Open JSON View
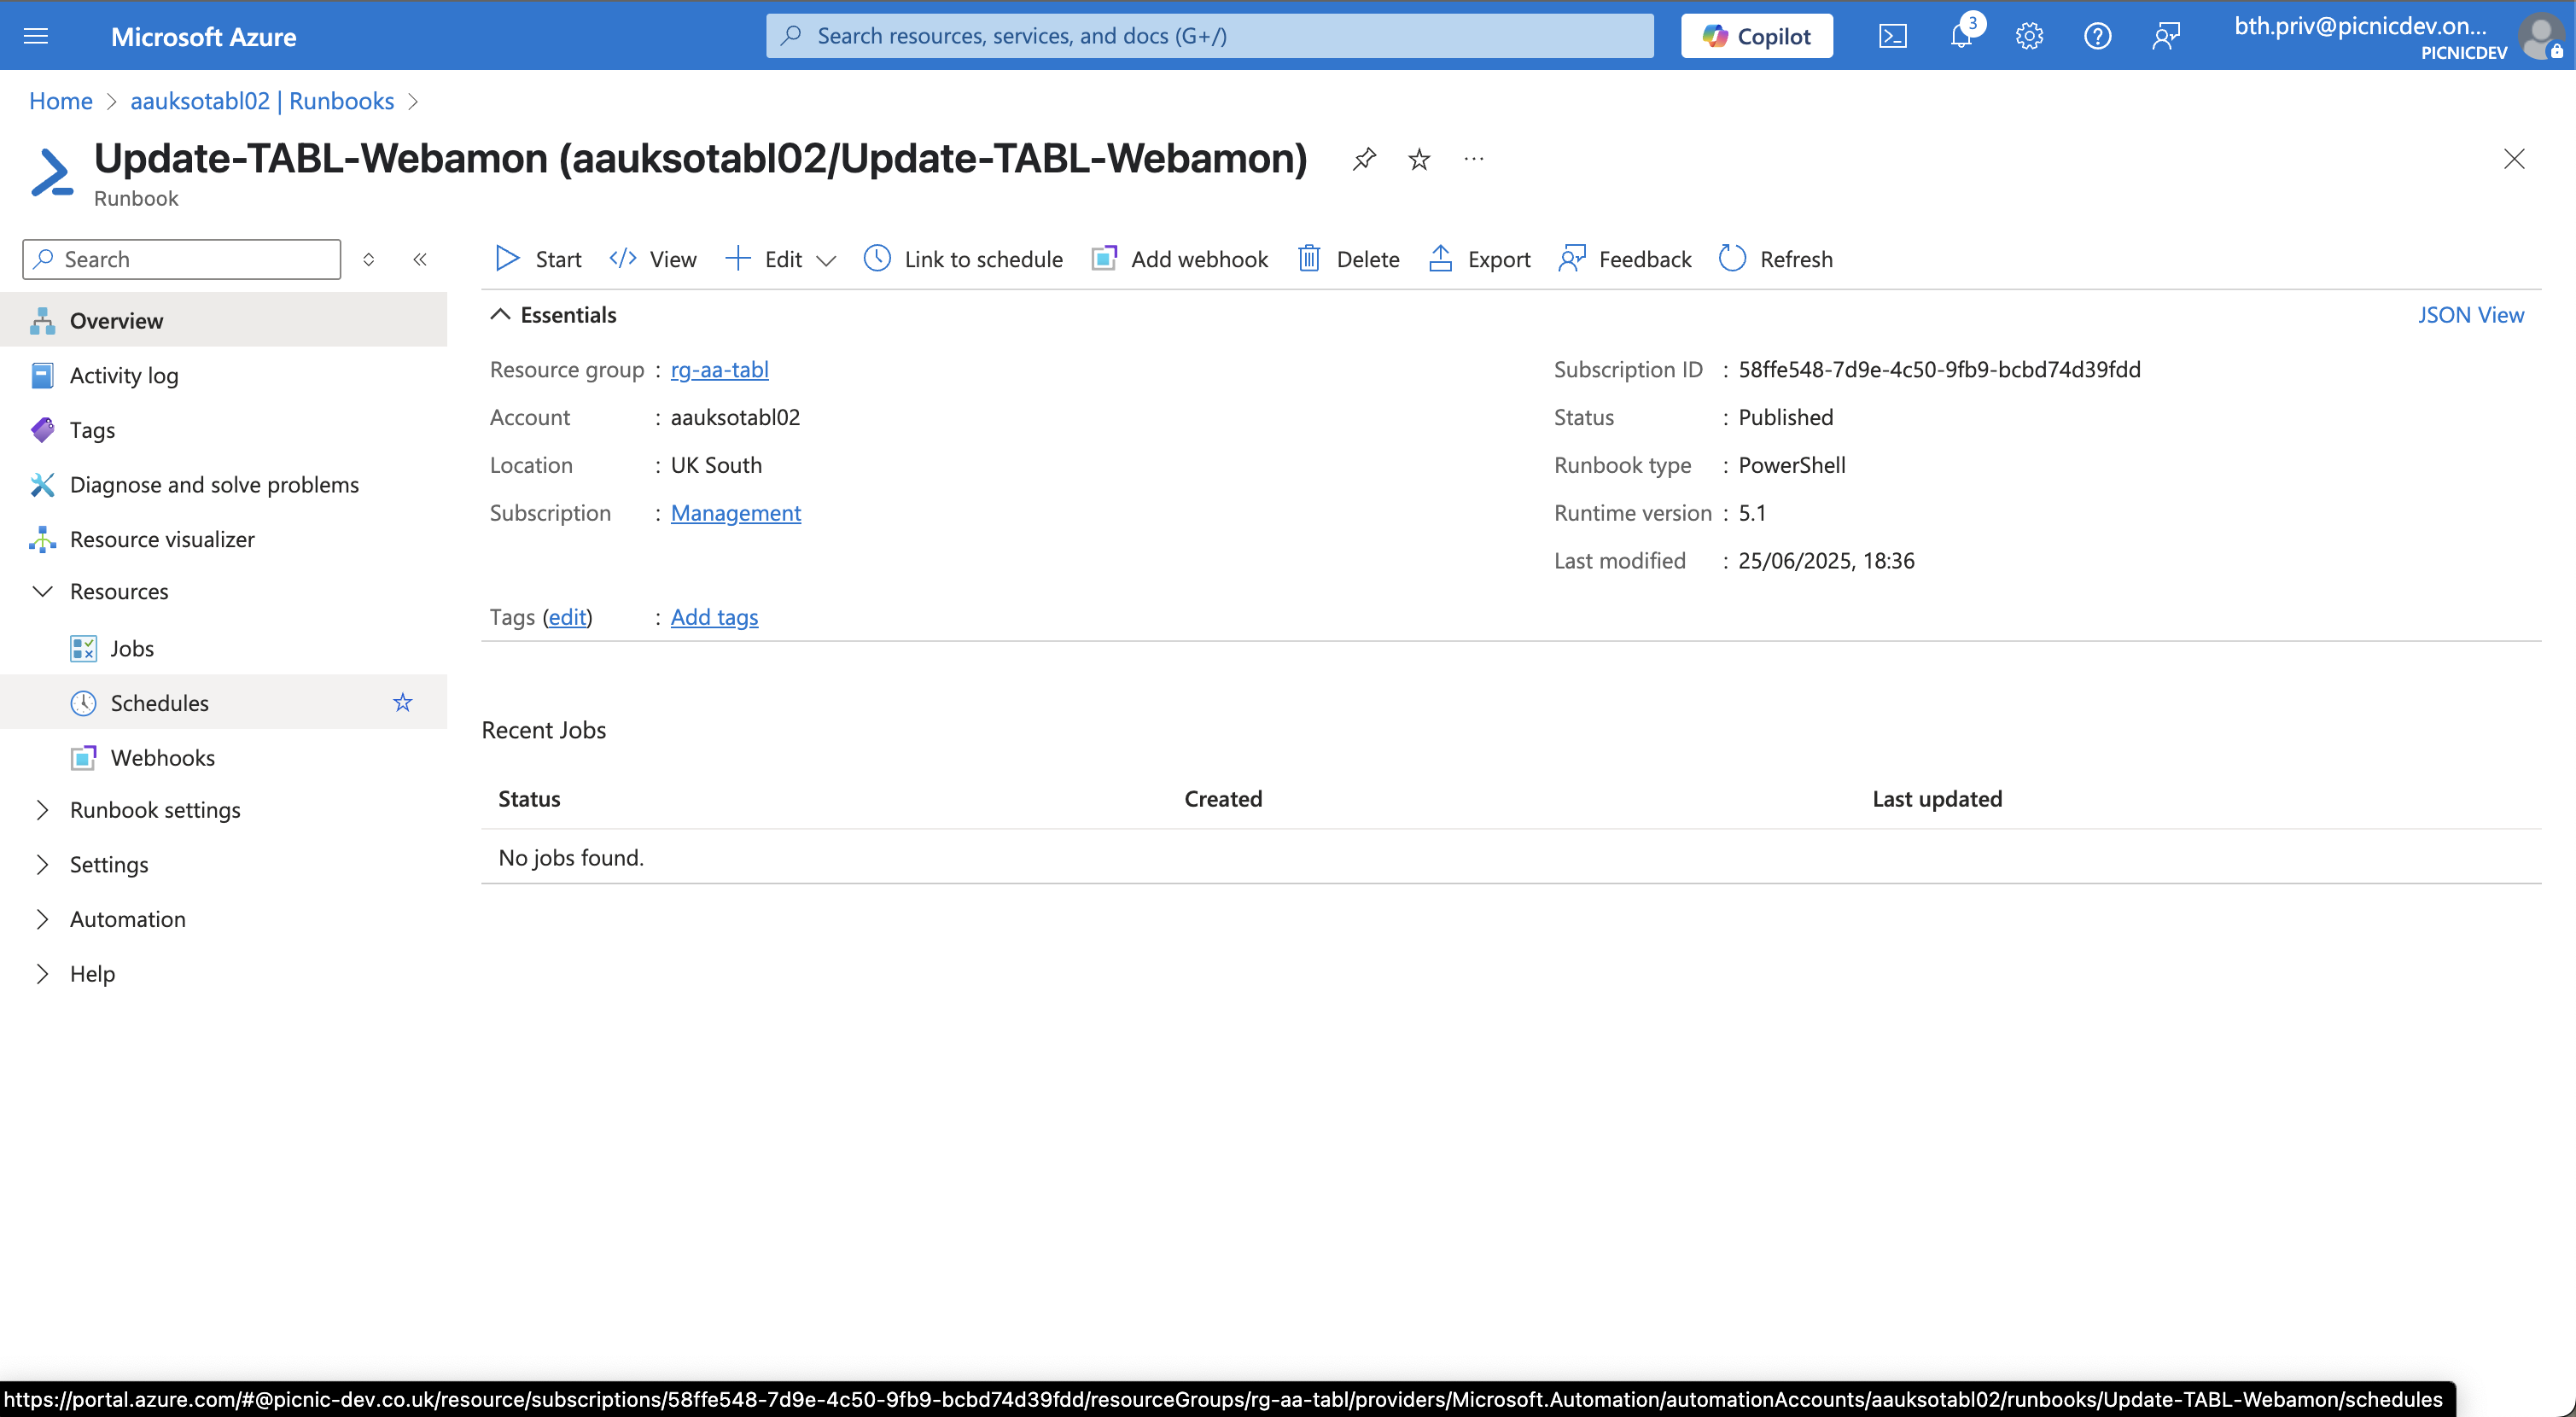The width and height of the screenshot is (2576, 1417). click(2471, 315)
